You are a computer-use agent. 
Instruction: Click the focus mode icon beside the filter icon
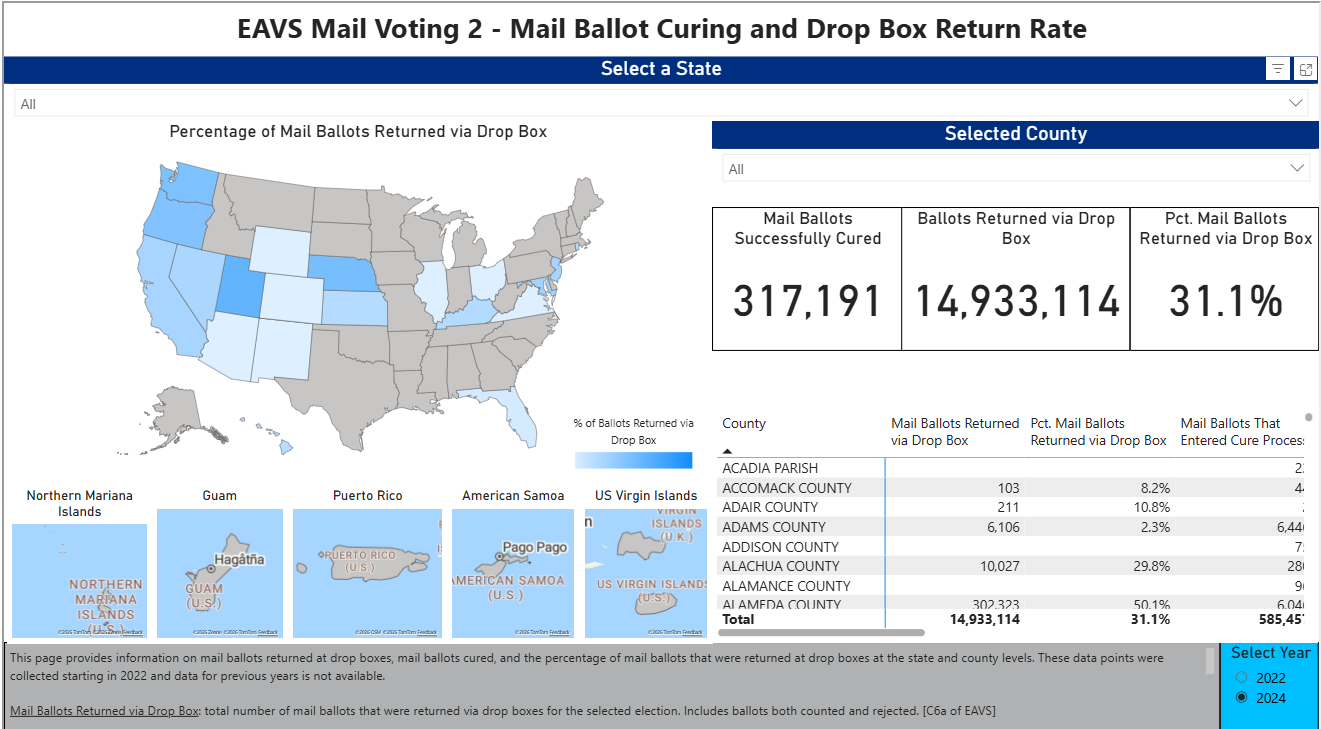(1306, 68)
